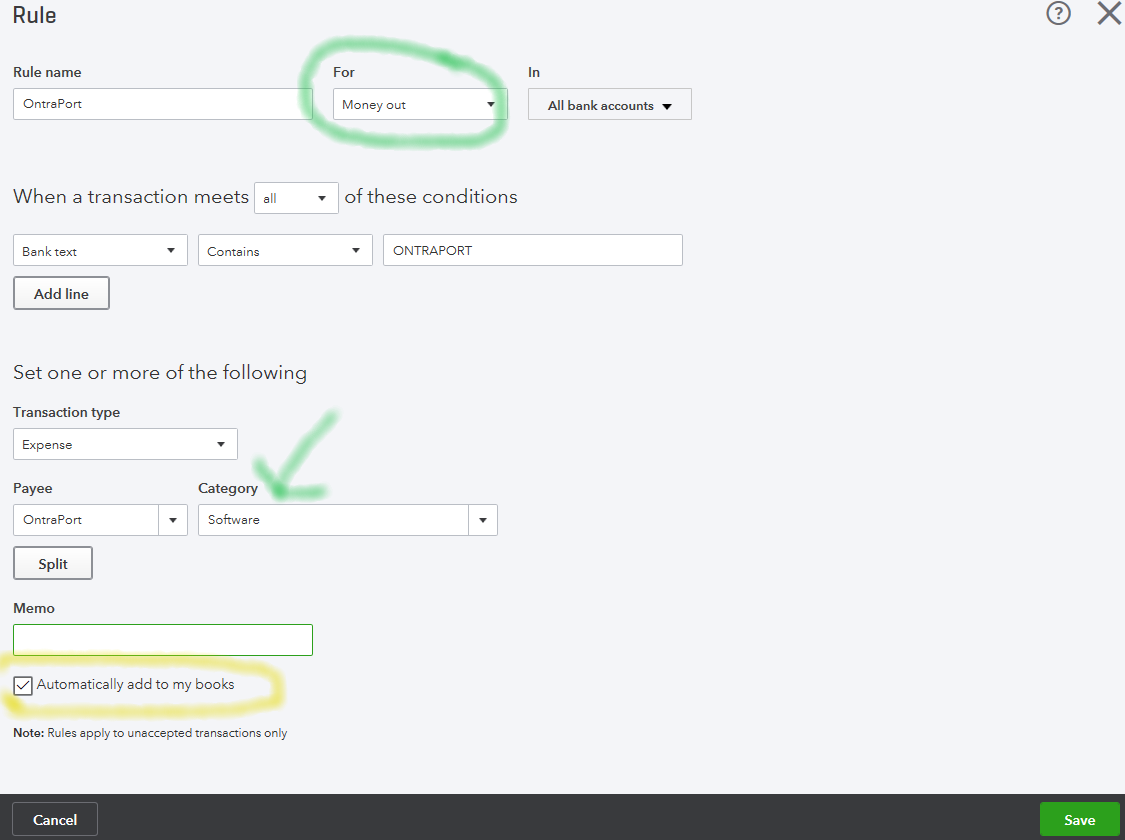Close the Rule dialog with X
This screenshot has height=840, width=1125.
(x=1109, y=13)
